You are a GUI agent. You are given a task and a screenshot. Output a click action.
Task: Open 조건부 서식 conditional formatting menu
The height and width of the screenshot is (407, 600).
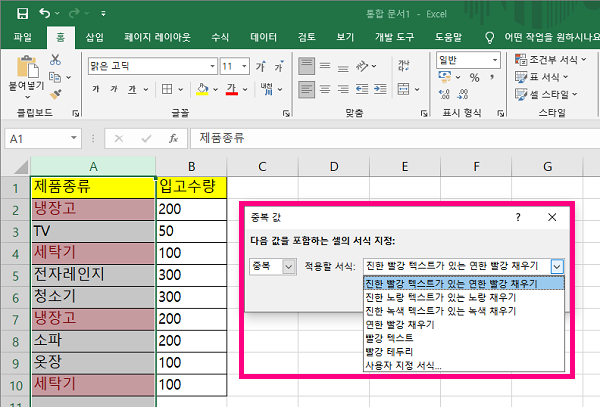(550, 60)
